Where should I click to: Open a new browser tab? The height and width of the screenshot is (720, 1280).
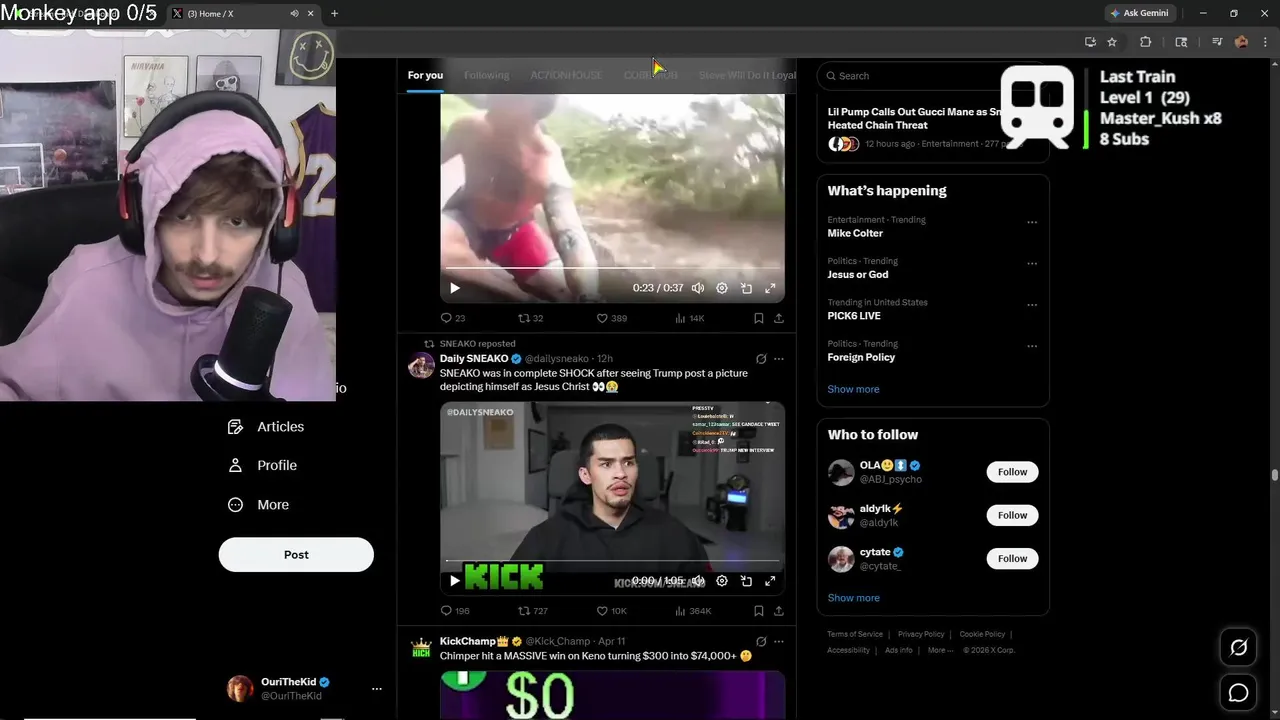(334, 13)
